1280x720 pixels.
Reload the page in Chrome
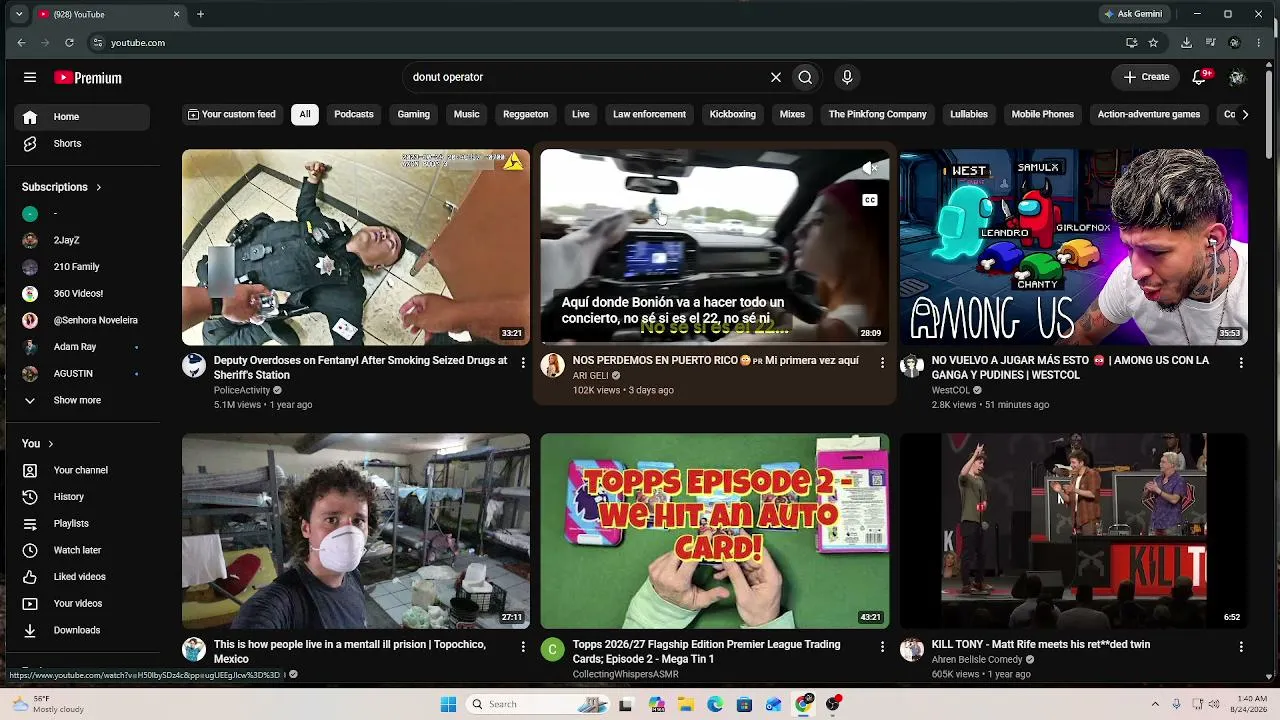pyautogui.click(x=69, y=43)
